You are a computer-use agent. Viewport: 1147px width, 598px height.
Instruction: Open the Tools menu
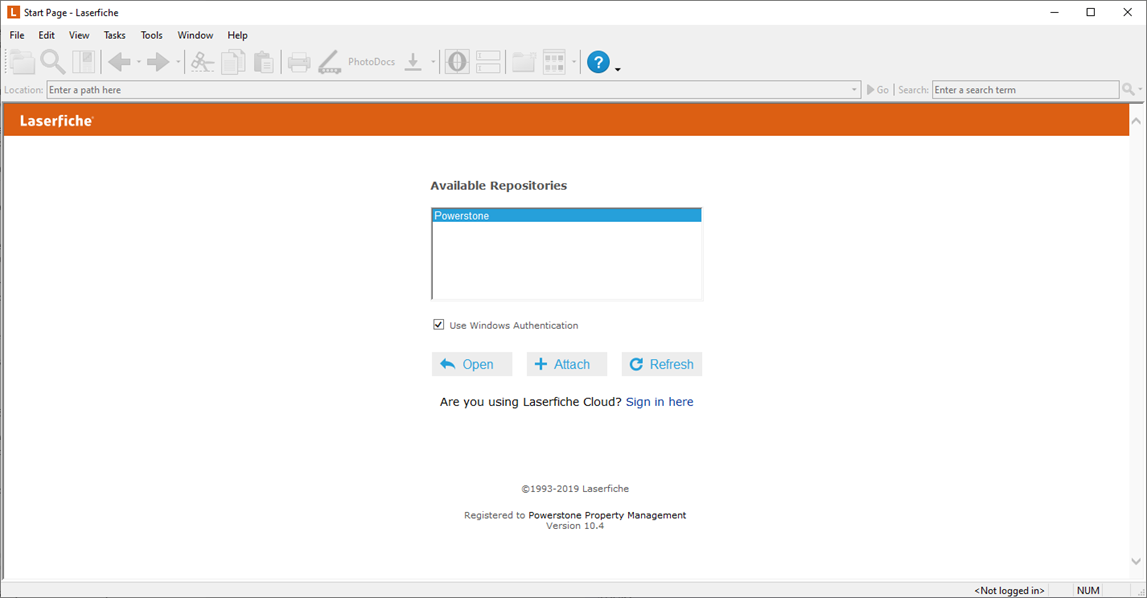click(151, 35)
